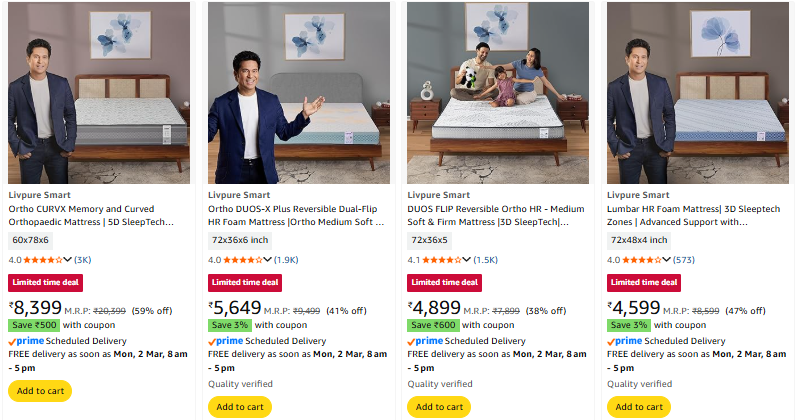Open the (1.9K) reviews count link
The image size is (799, 420).
click(285, 260)
